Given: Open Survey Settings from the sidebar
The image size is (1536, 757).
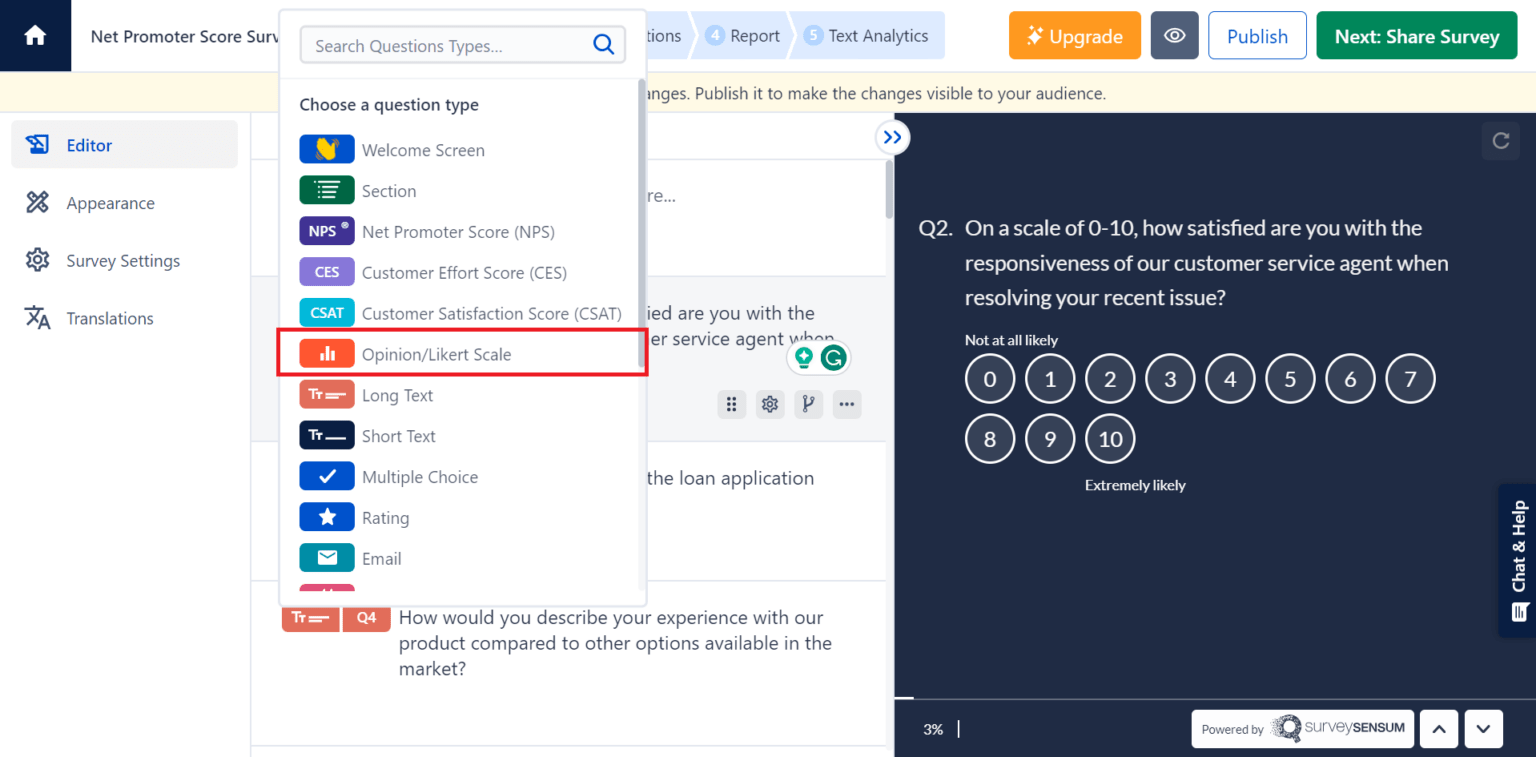Looking at the screenshot, I should coord(121,260).
